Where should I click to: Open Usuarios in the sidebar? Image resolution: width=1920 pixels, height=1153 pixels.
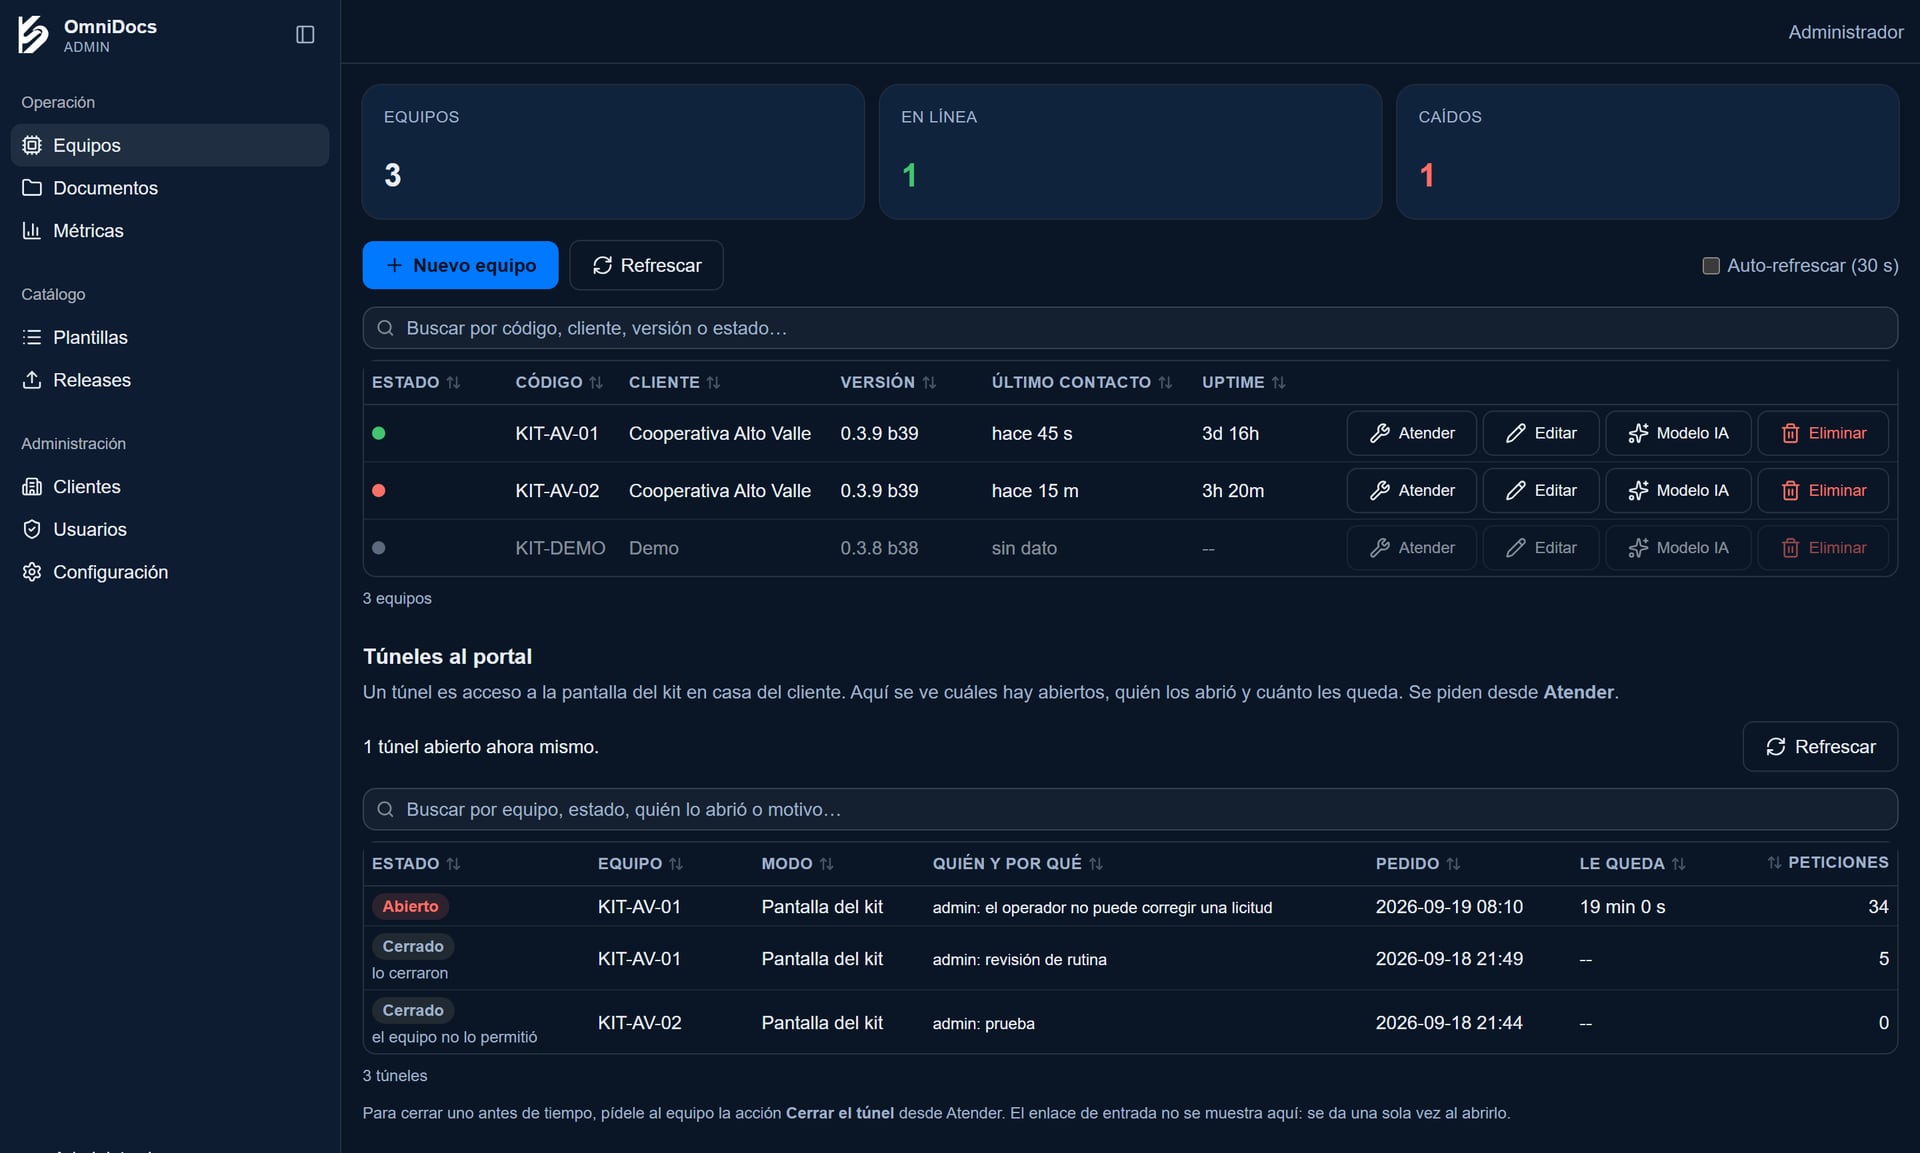170,530
